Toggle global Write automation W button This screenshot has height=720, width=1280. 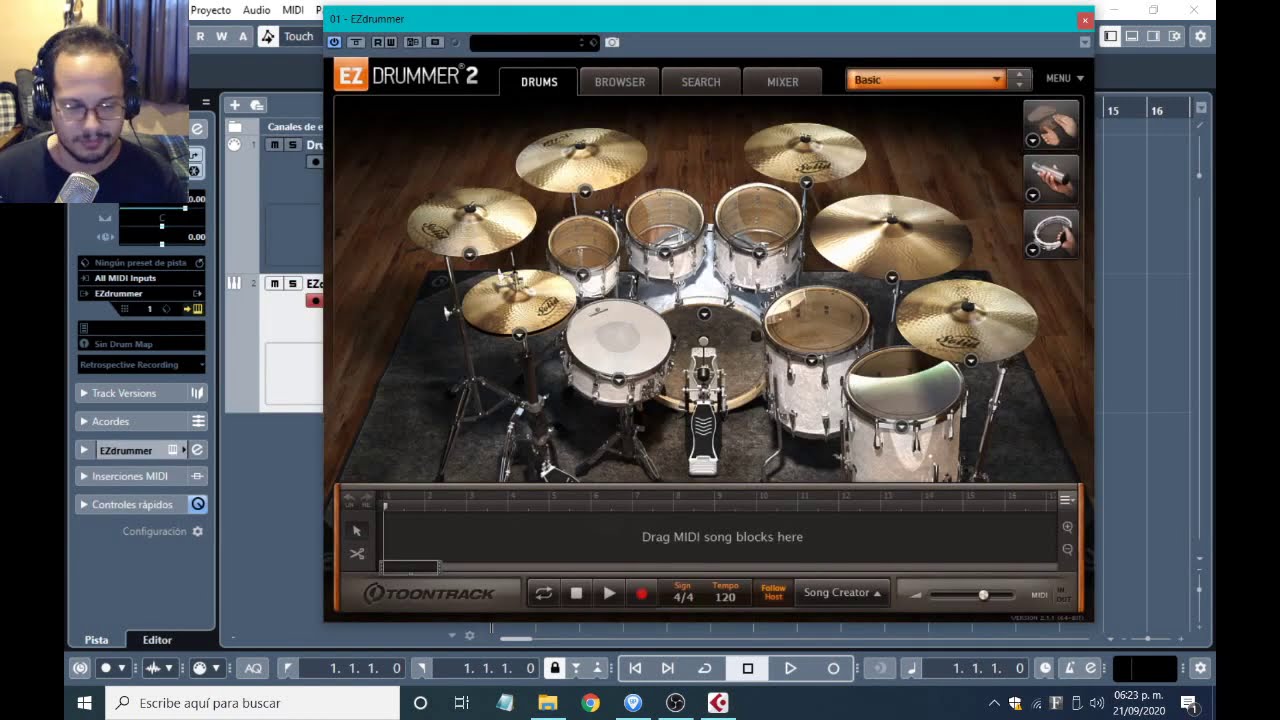(221, 36)
